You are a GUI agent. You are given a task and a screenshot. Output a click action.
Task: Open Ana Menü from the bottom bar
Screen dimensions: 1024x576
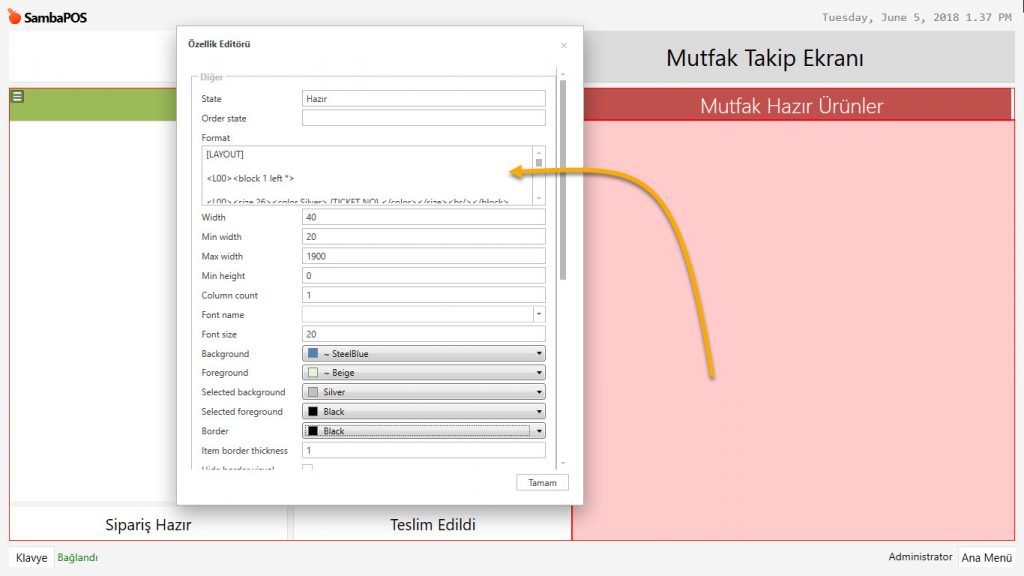(985, 558)
